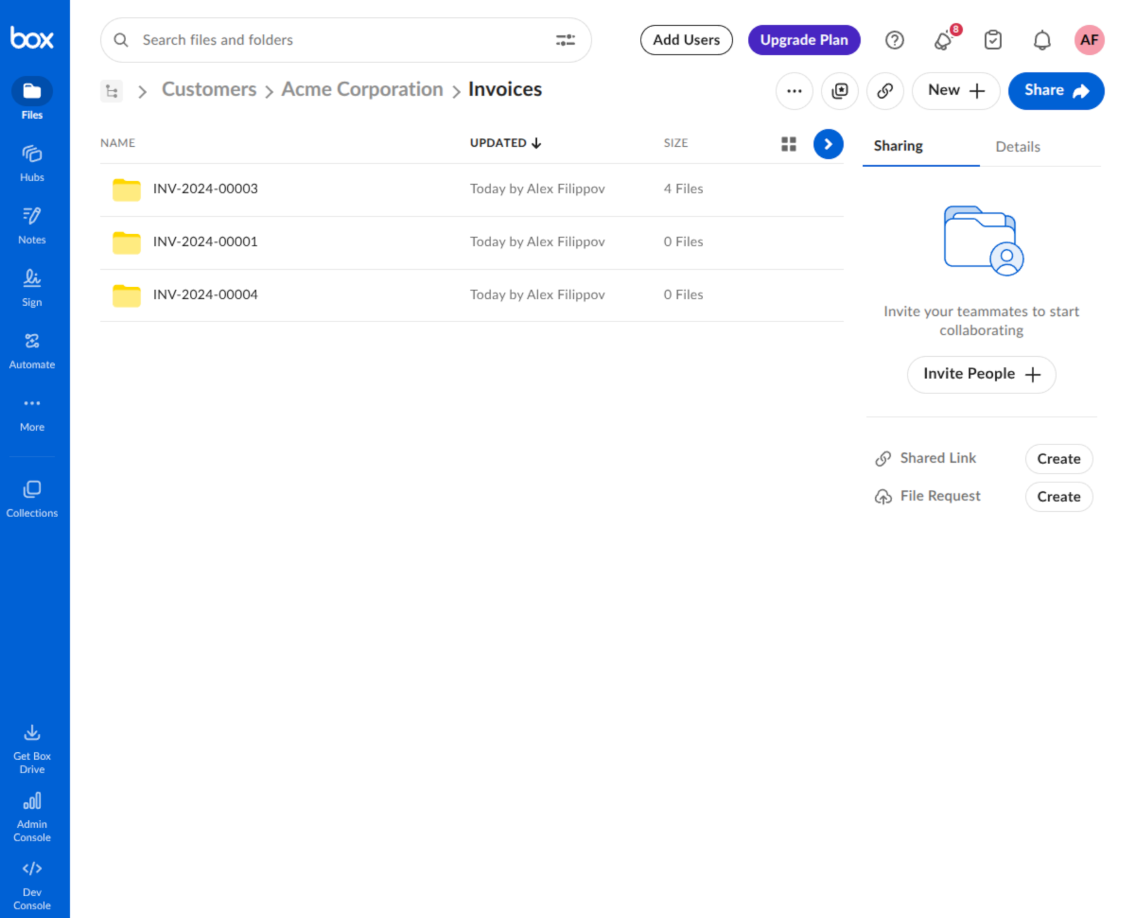1130x918 pixels.
Task: Collapse the right sidebar panel arrow
Action: click(829, 144)
